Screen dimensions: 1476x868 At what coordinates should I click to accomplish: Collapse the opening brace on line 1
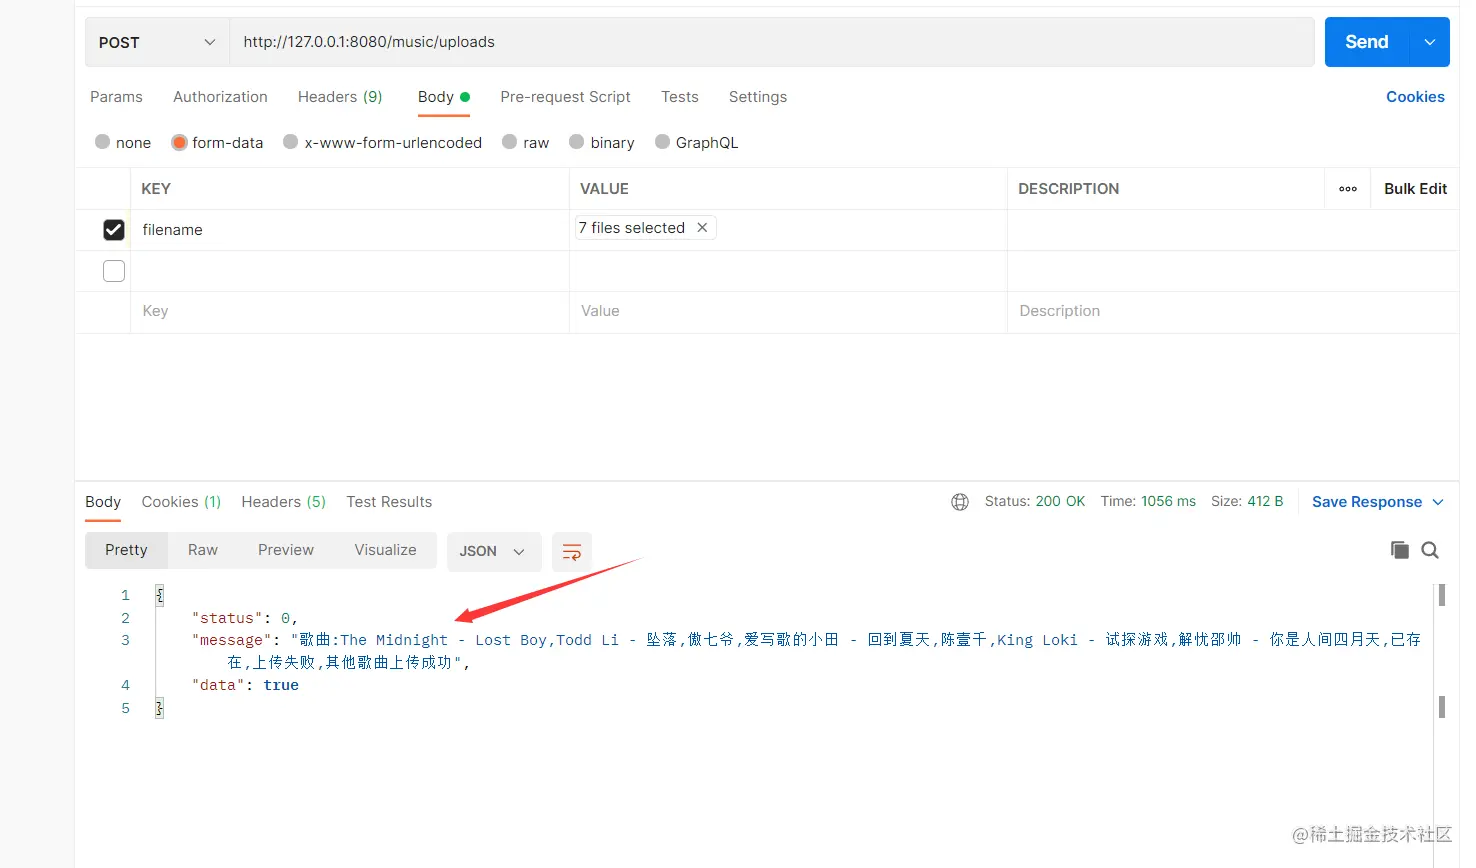pyautogui.click(x=159, y=595)
